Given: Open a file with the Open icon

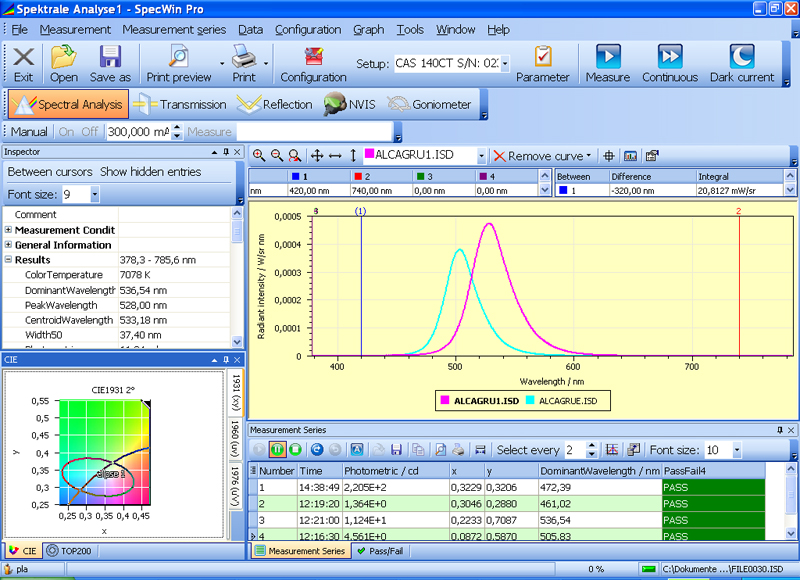Looking at the screenshot, I should (x=63, y=57).
